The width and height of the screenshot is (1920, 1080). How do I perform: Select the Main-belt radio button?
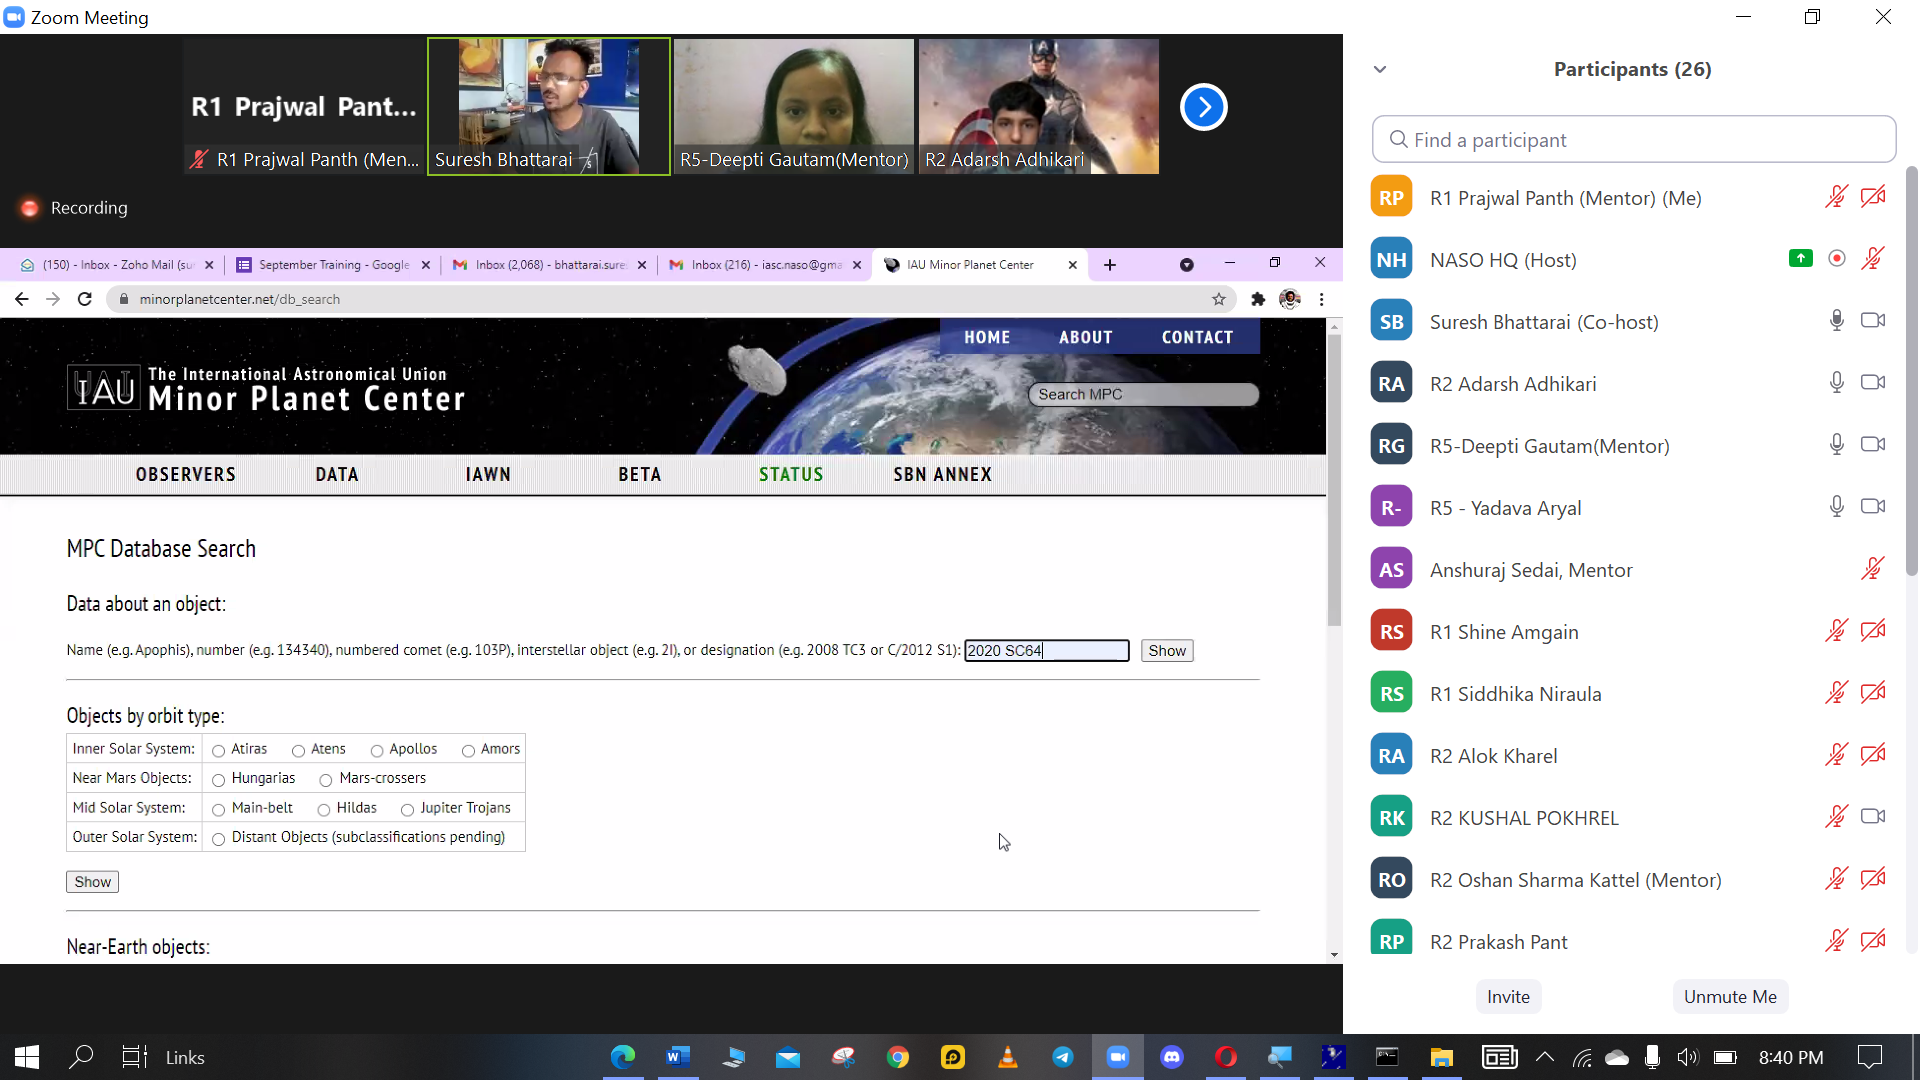click(218, 809)
